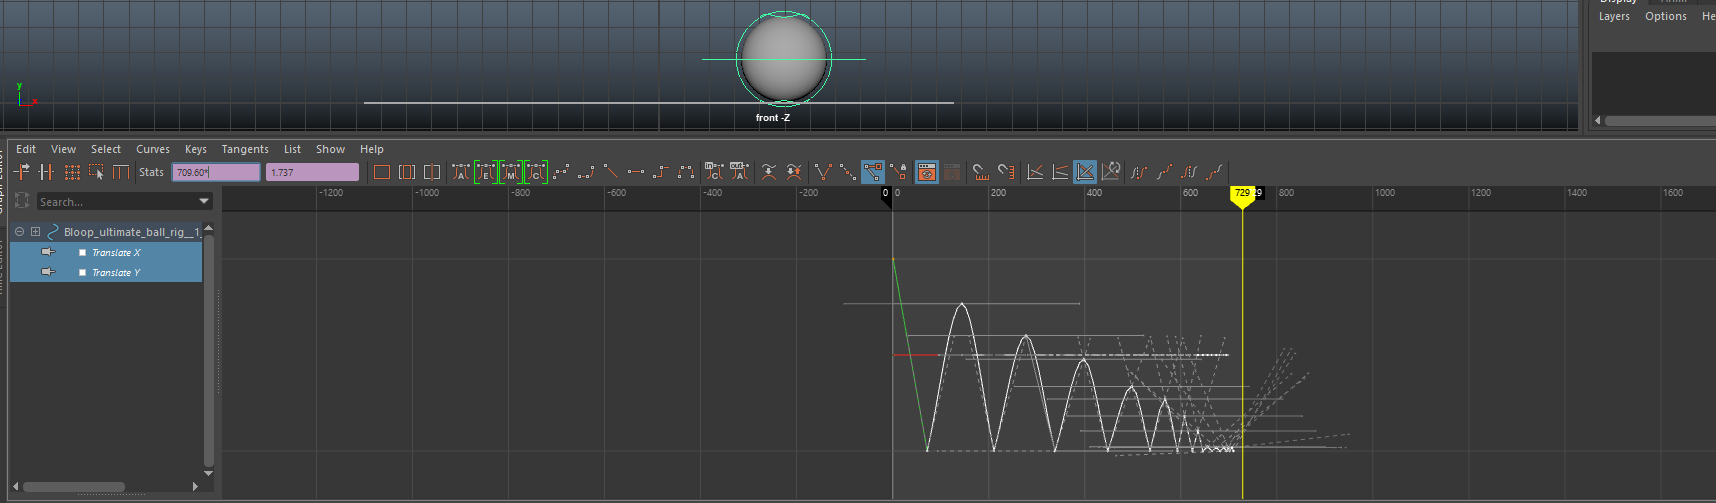Image resolution: width=1716 pixels, height=503 pixels.
Task: Open the Tangents menu
Action: pyautogui.click(x=245, y=149)
